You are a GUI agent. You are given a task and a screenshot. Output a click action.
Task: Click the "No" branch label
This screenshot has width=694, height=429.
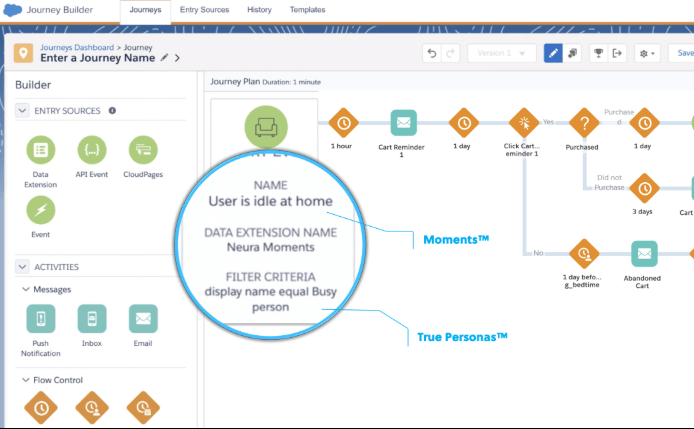(538, 253)
